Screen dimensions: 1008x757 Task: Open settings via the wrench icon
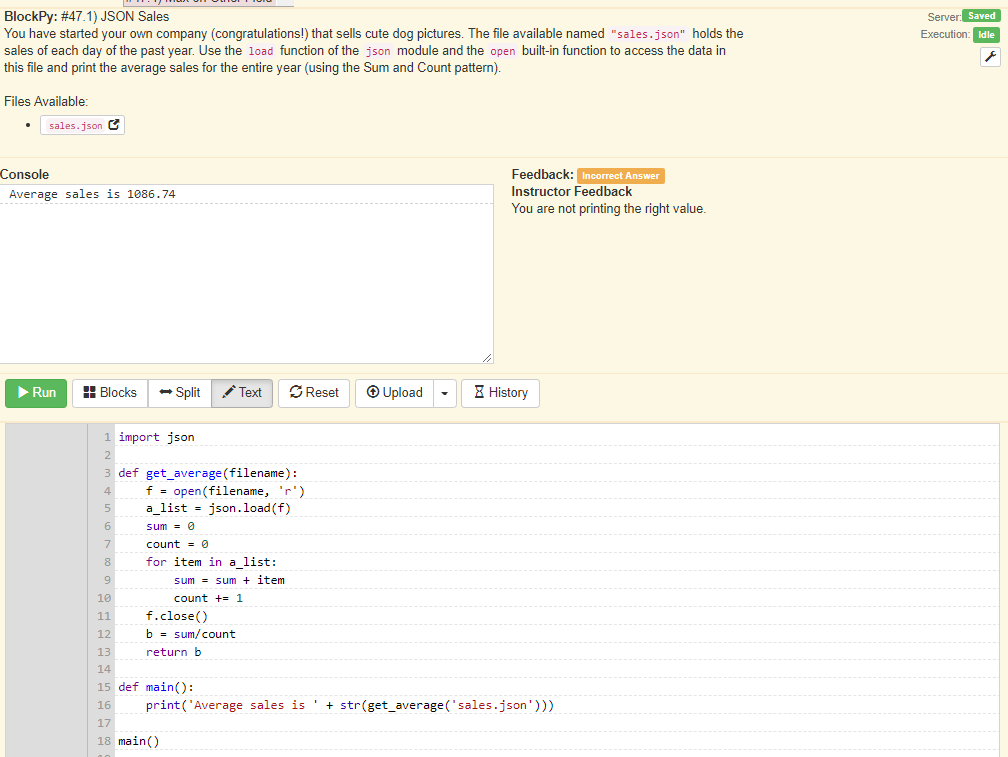(x=990, y=56)
